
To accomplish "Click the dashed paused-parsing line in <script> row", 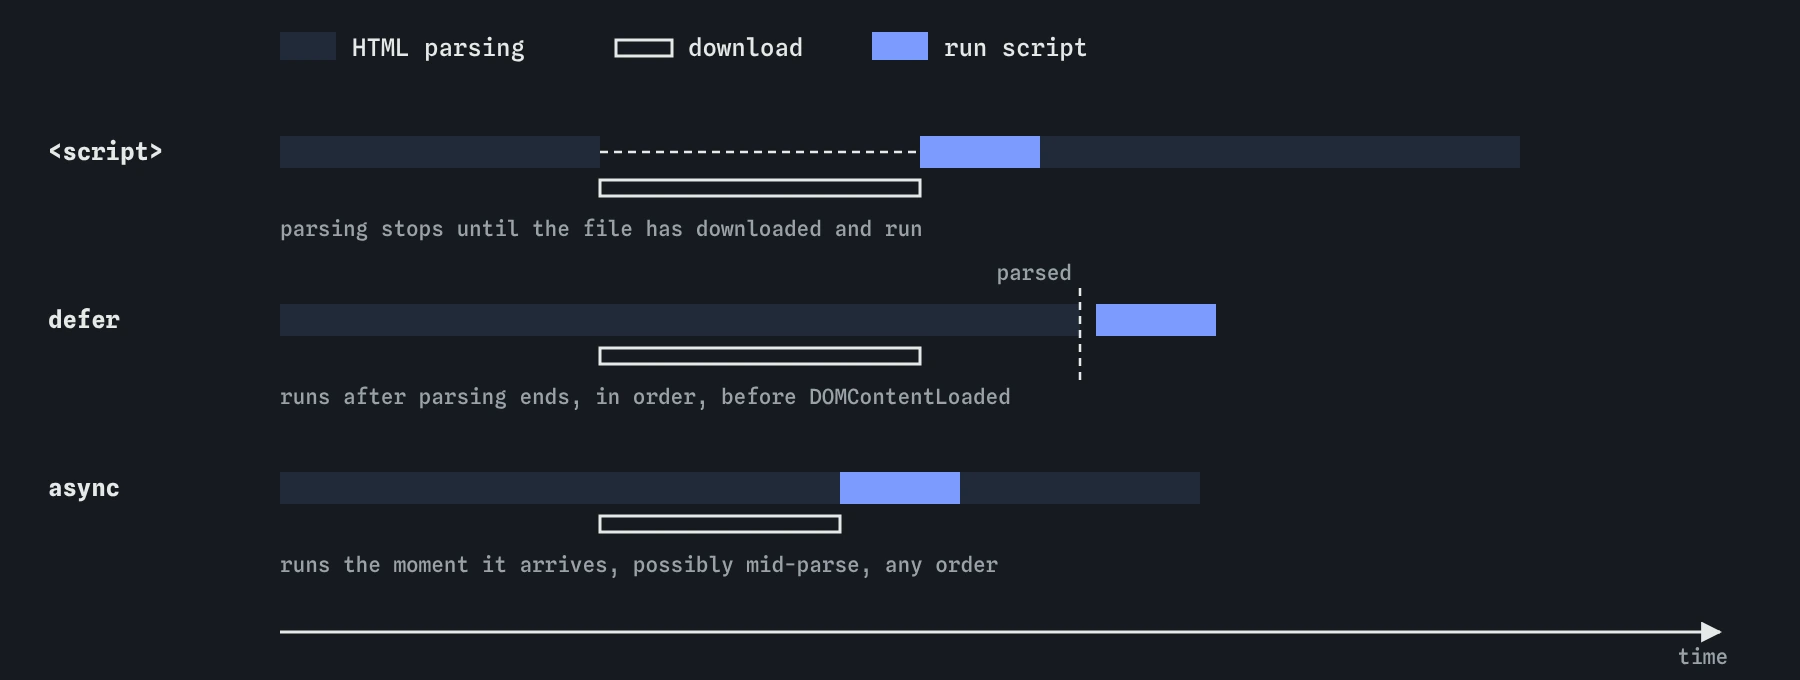I will point(760,152).
